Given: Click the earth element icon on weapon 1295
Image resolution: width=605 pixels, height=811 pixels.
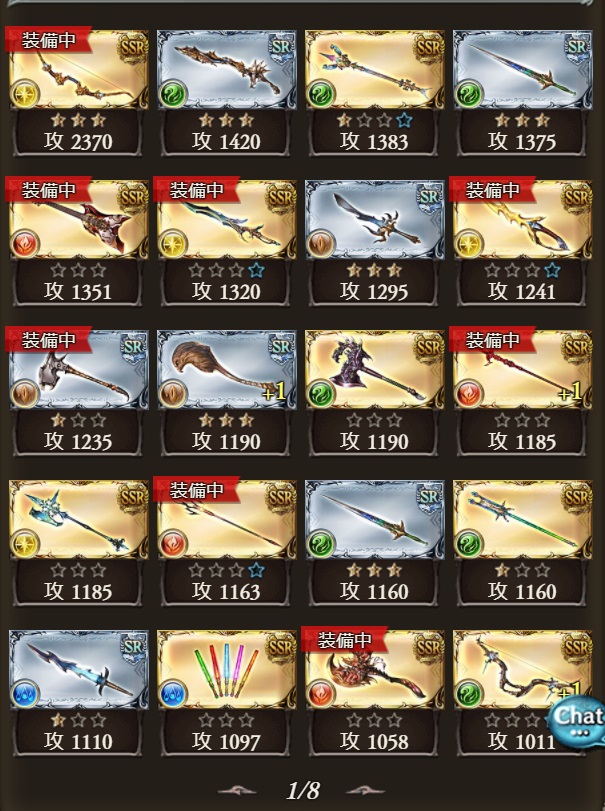Looking at the screenshot, I should (320, 244).
